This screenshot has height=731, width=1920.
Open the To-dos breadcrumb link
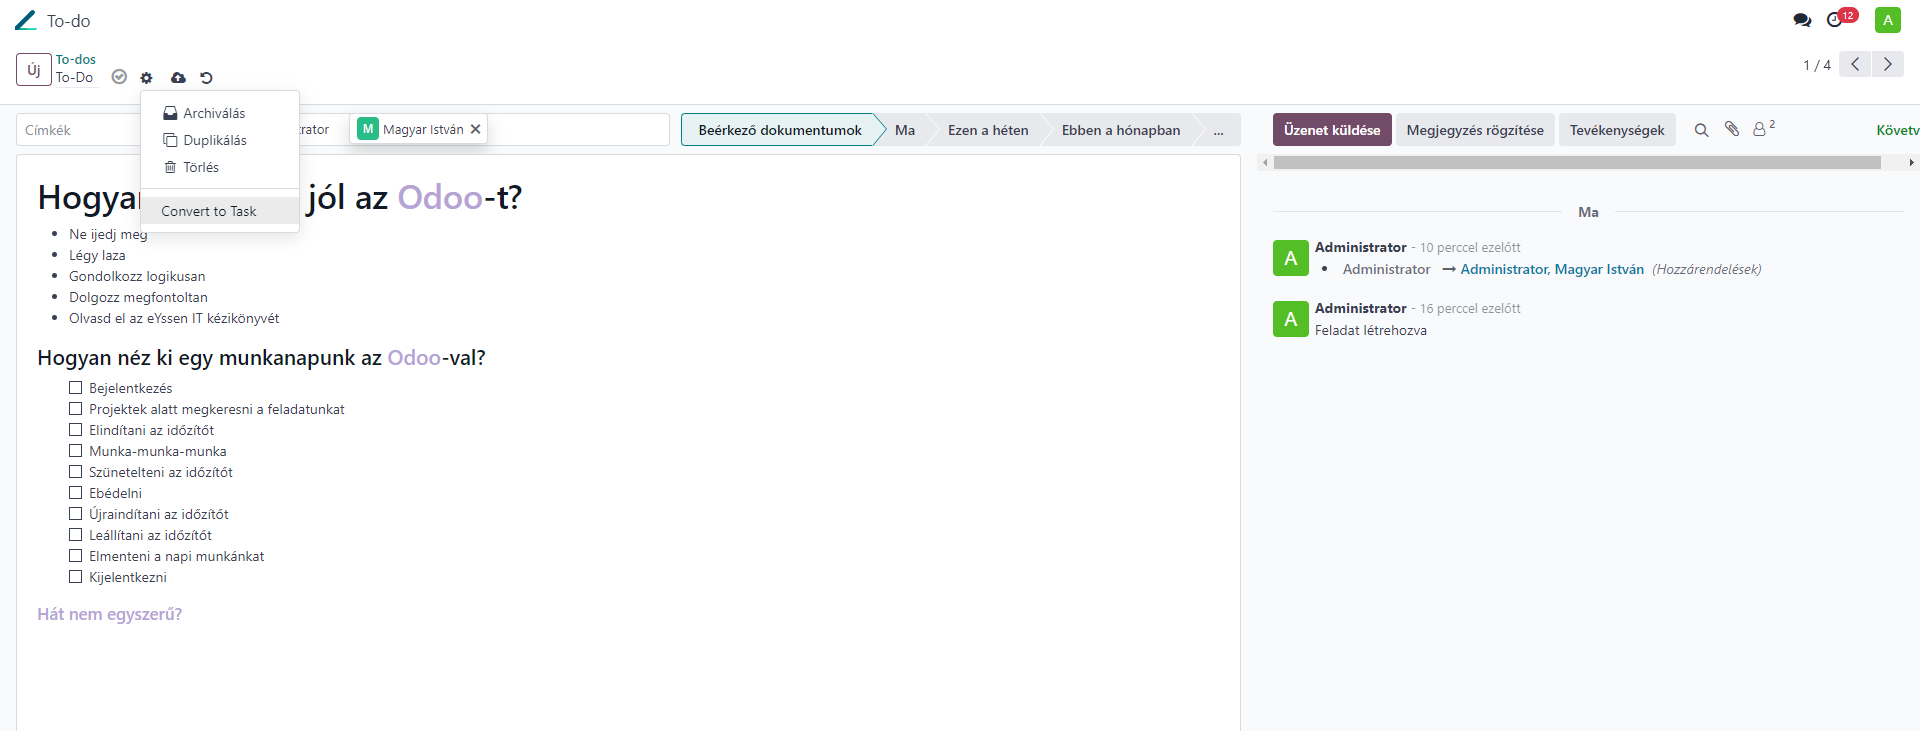(76, 59)
